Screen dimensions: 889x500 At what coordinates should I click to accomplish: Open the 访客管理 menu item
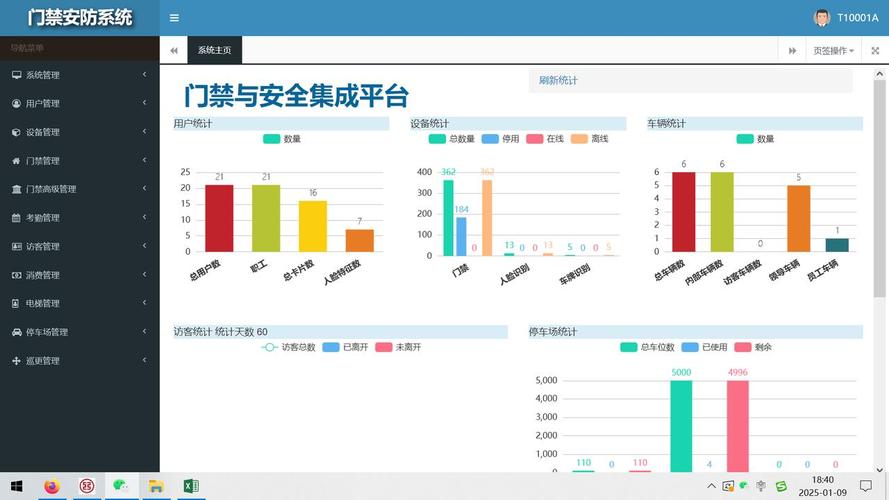pyautogui.click(x=79, y=247)
